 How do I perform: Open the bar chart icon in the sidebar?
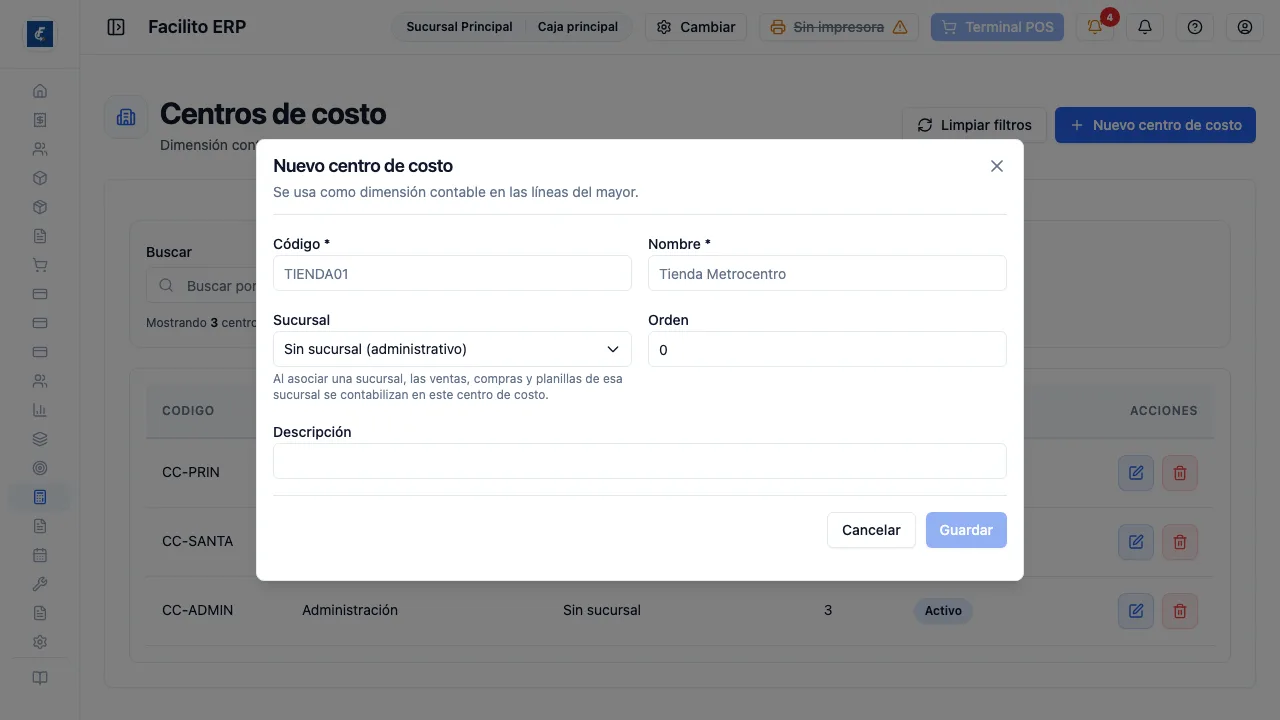point(40,410)
